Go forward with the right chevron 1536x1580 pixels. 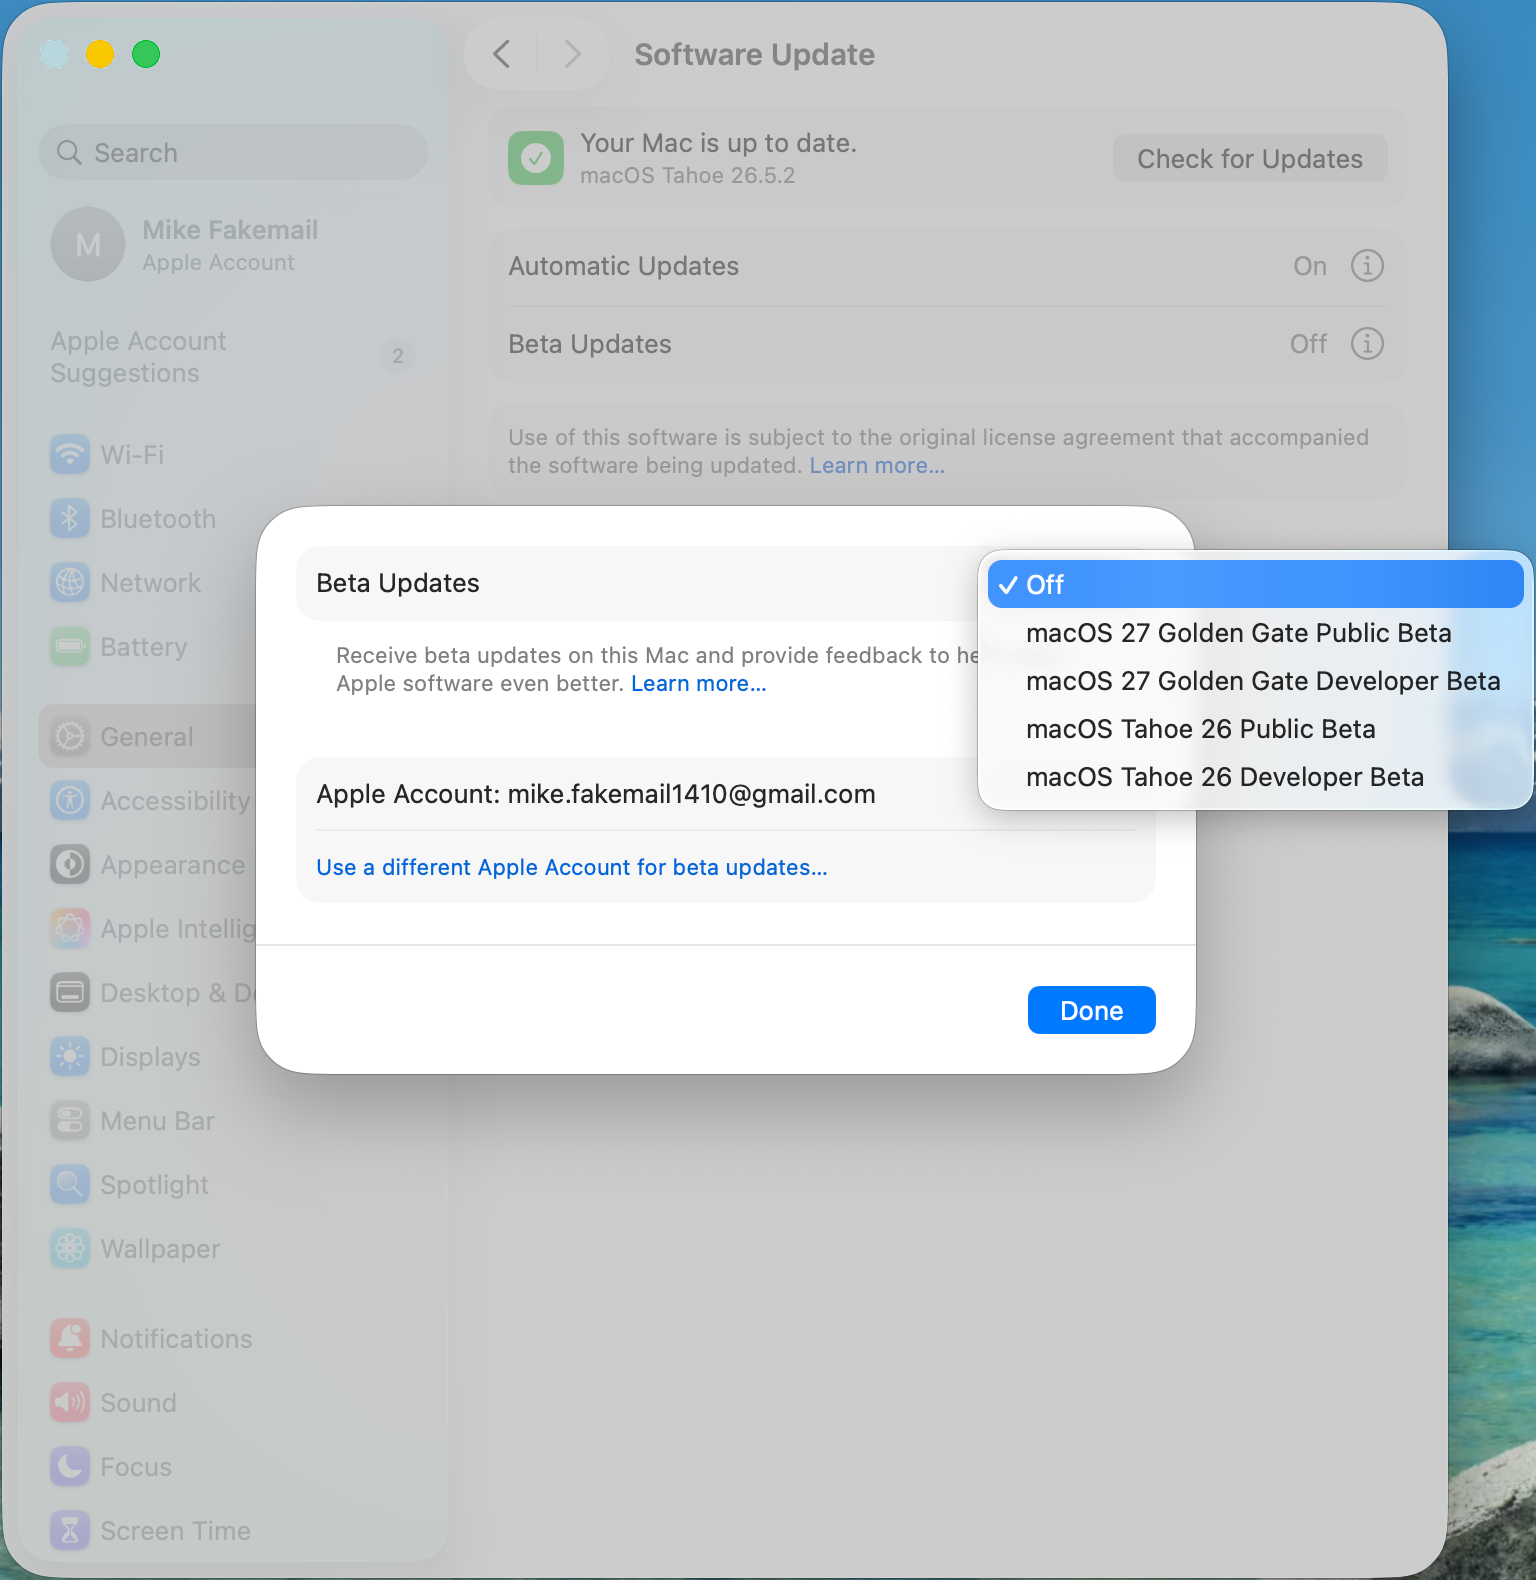point(572,54)
